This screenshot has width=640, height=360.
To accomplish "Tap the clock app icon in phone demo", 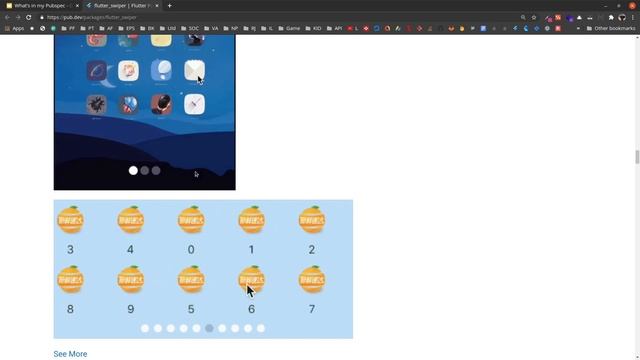I will tap(194, 104).
